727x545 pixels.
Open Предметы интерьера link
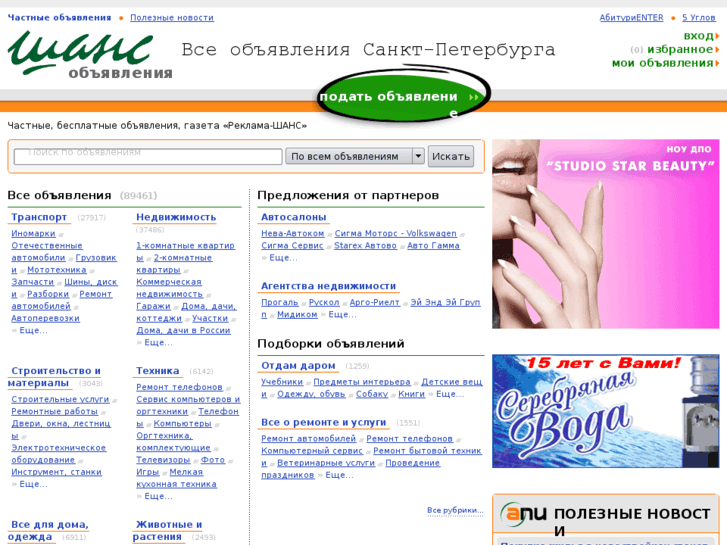[362, 382]
